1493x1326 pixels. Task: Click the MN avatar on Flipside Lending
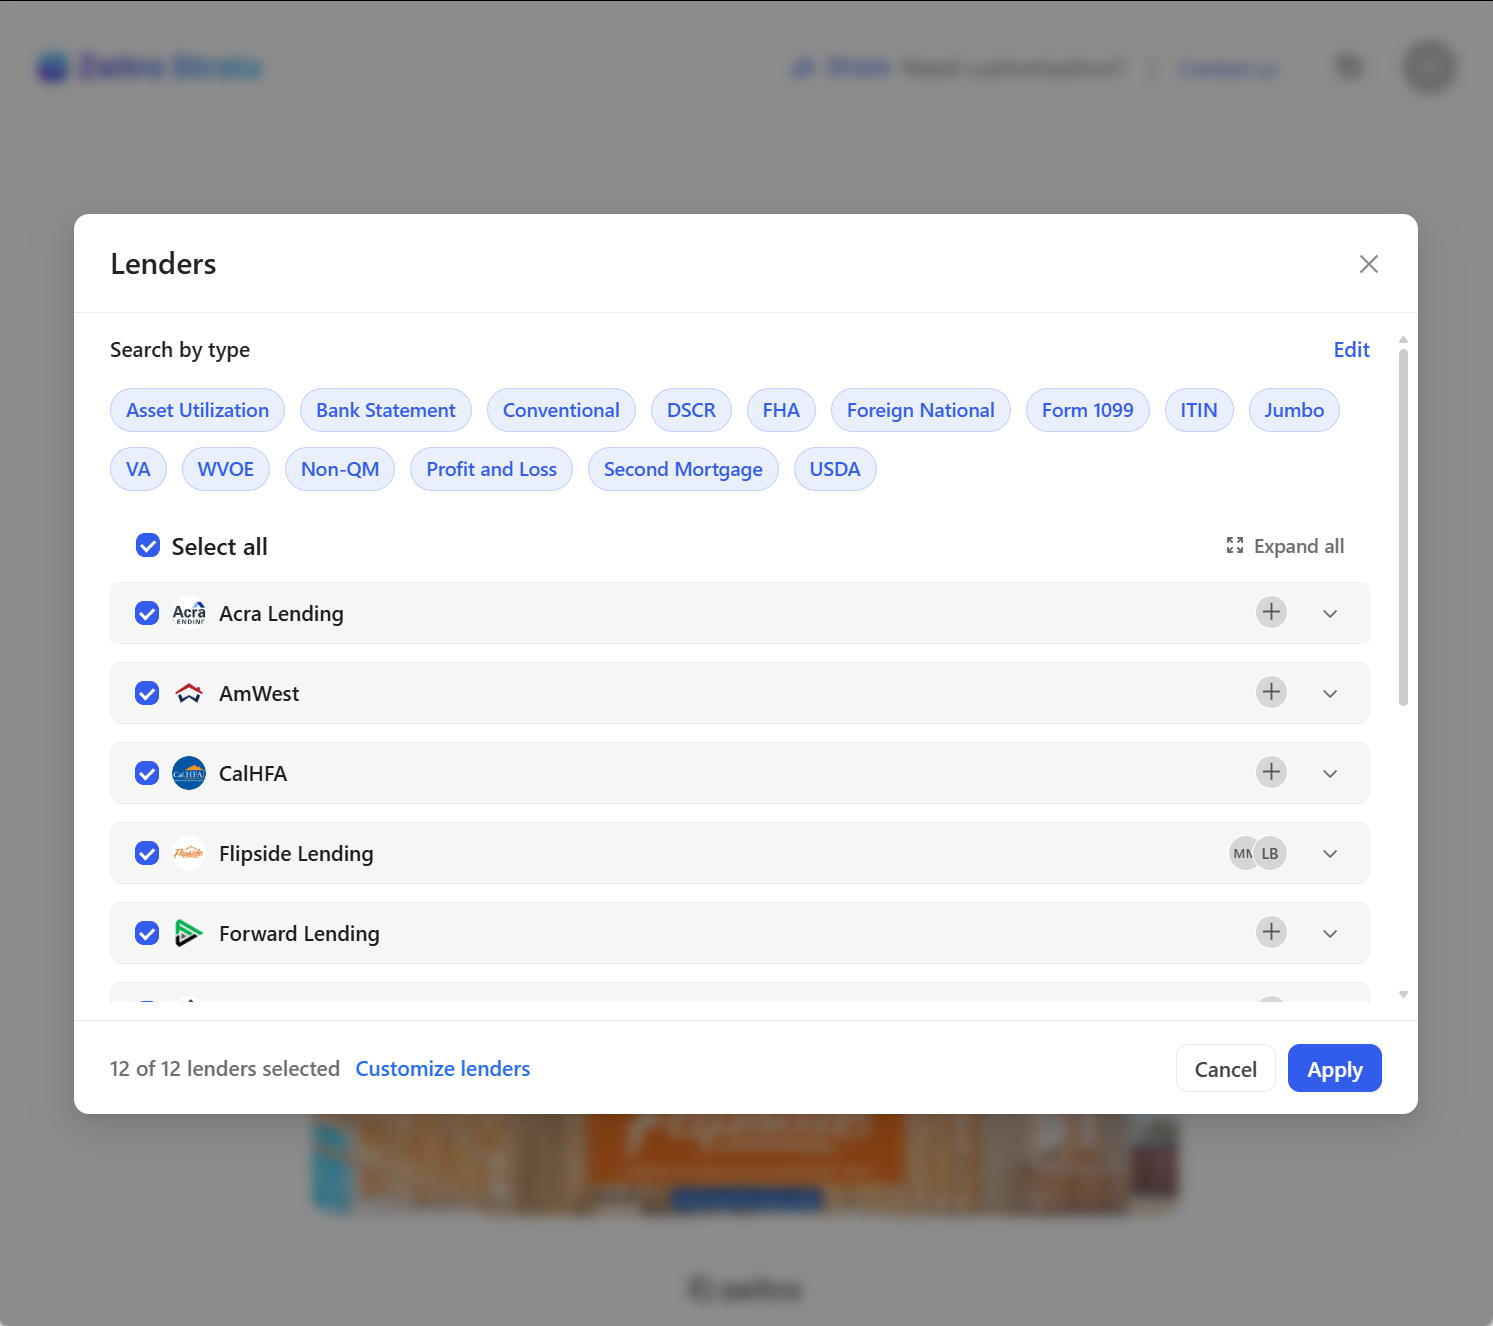(1241, 853)
